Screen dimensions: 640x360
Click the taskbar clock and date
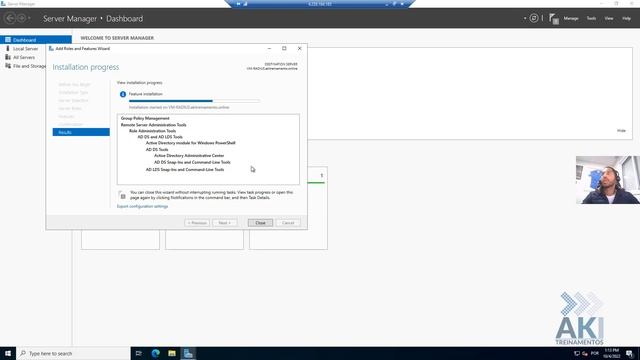pos(611,353)
